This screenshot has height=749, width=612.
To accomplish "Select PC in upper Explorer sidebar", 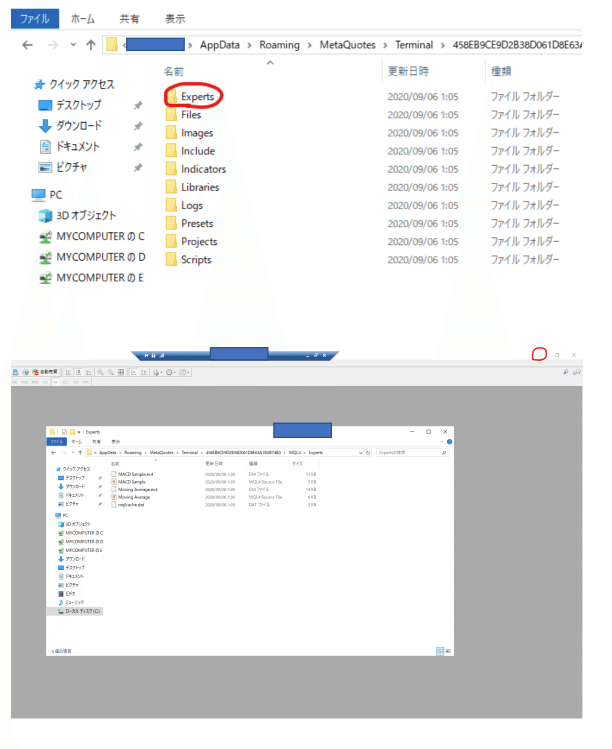I will pos(47,195).
